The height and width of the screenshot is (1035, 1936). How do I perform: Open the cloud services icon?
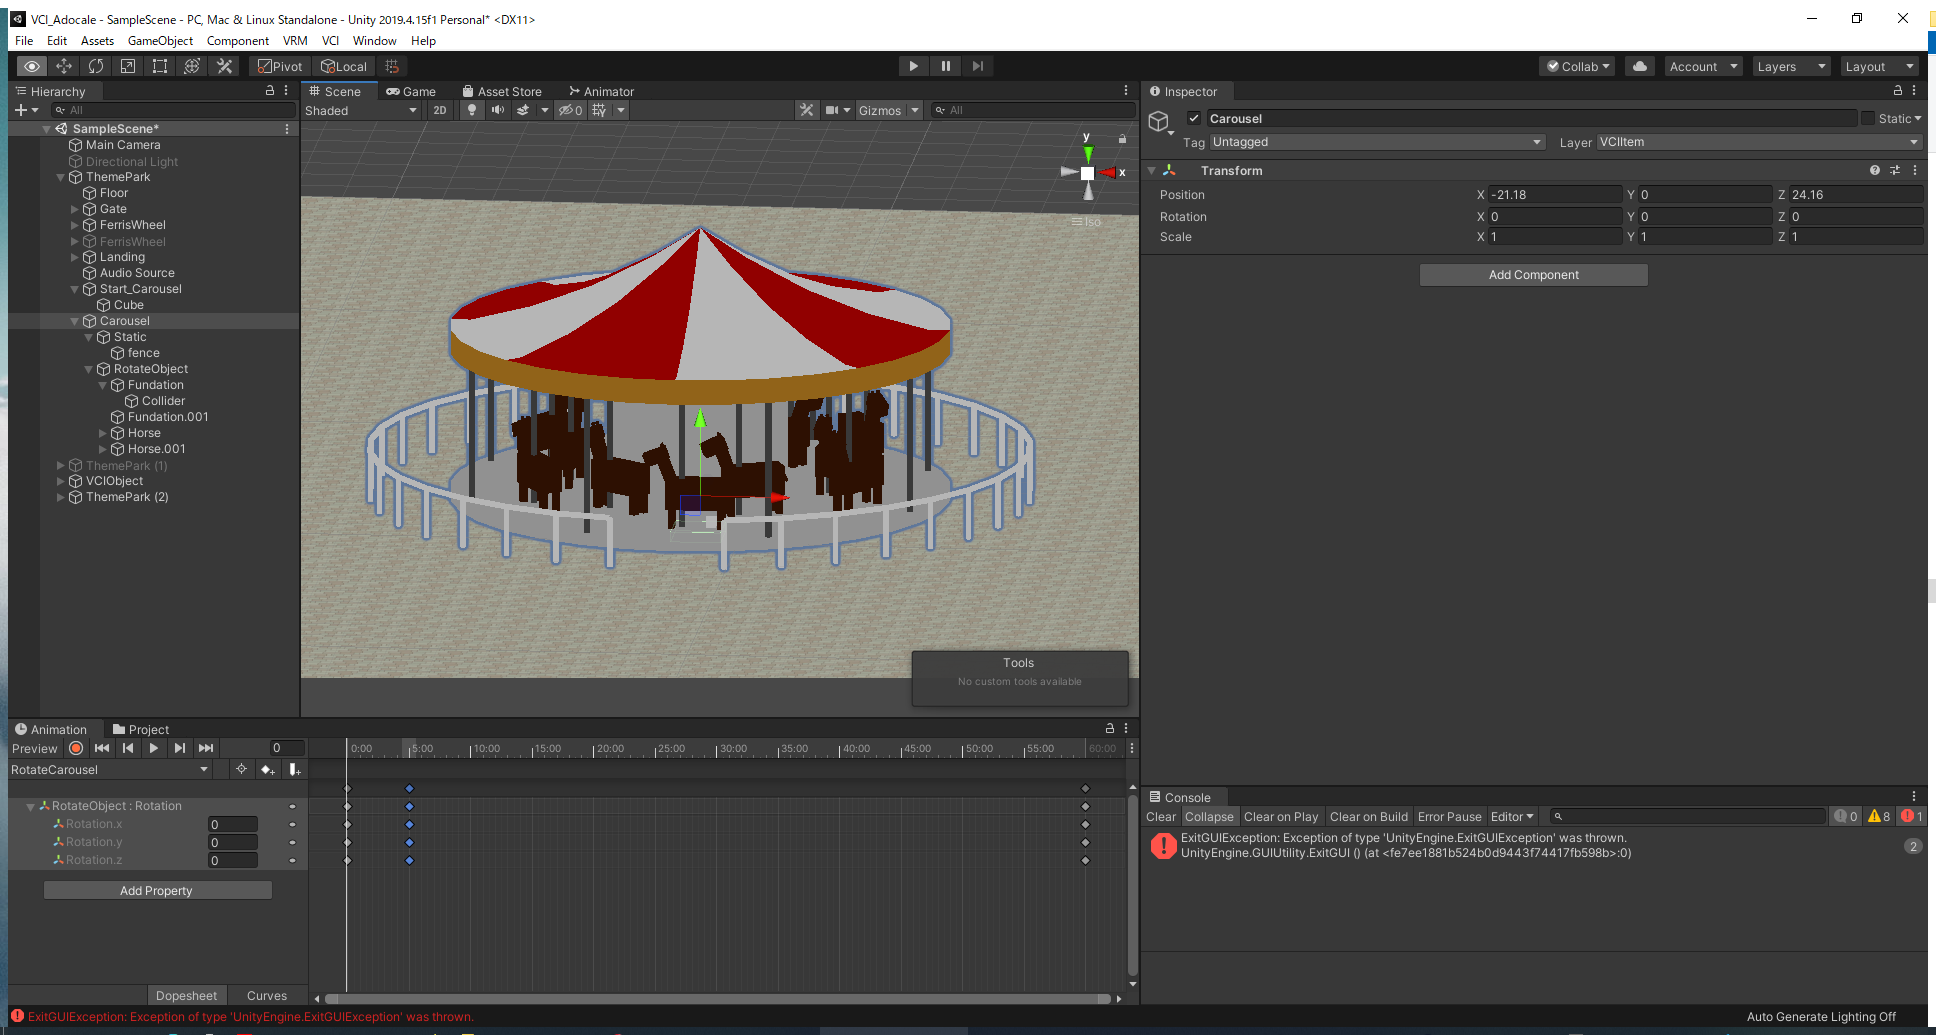pos(1640,66)
